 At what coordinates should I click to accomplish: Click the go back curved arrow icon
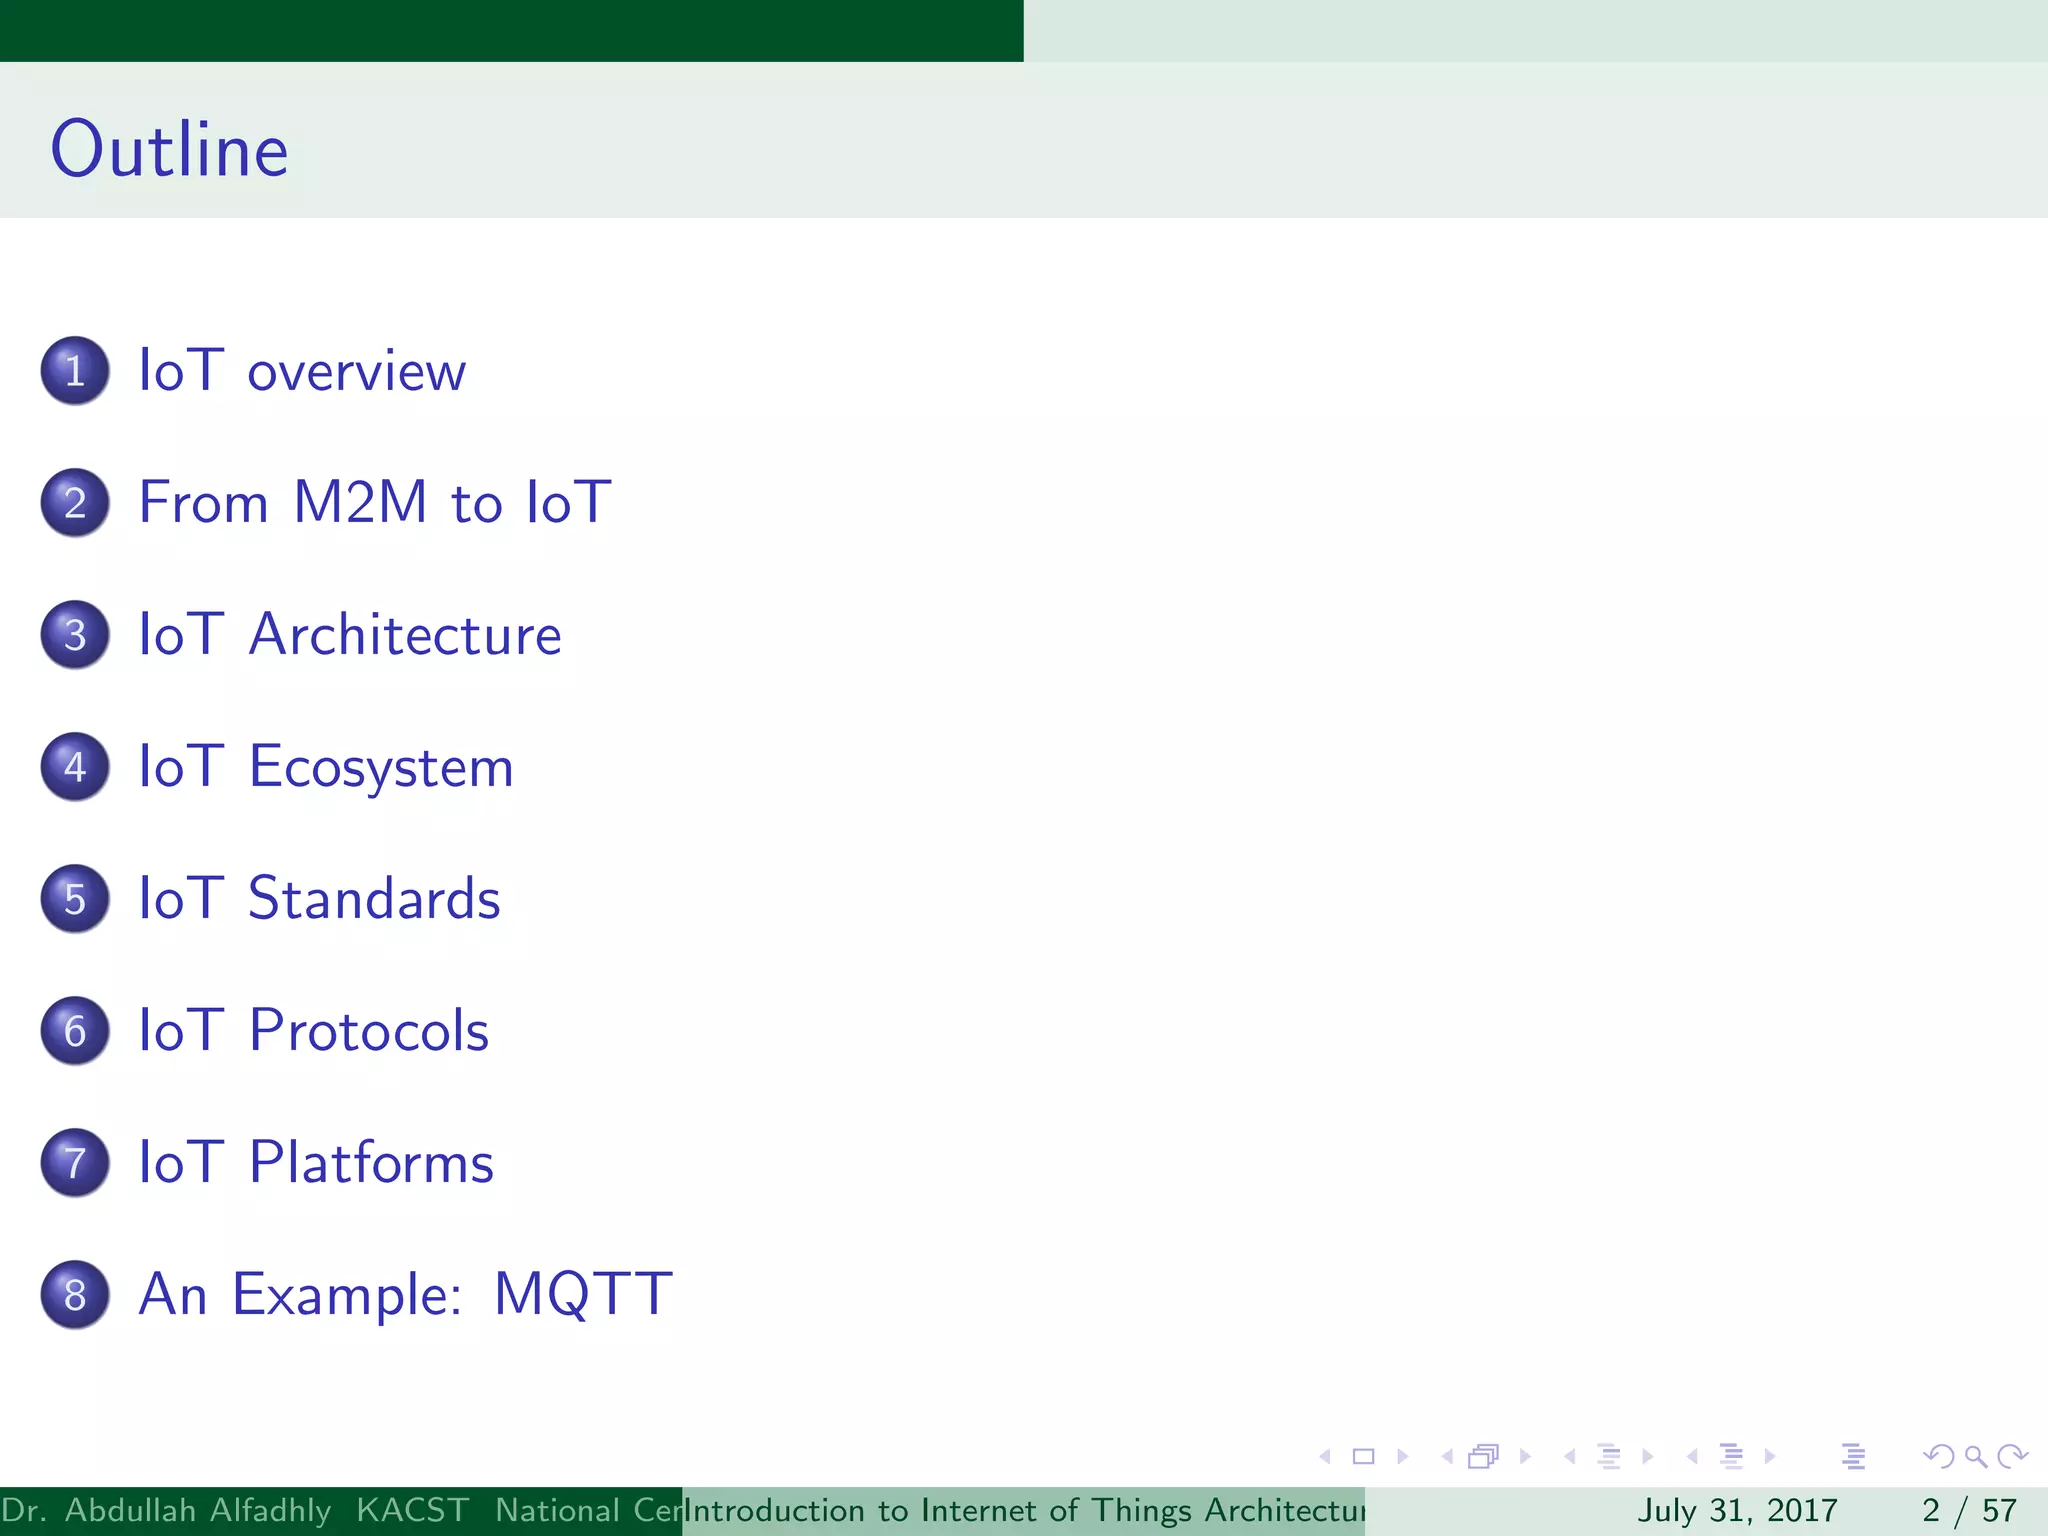click(x=1938, y=1457)
